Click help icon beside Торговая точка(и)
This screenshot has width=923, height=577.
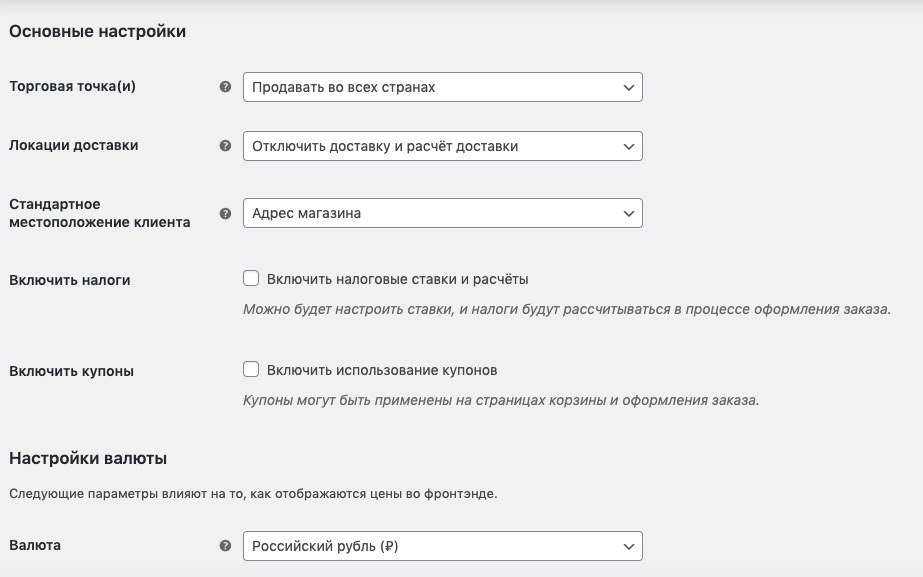(225, 87)
